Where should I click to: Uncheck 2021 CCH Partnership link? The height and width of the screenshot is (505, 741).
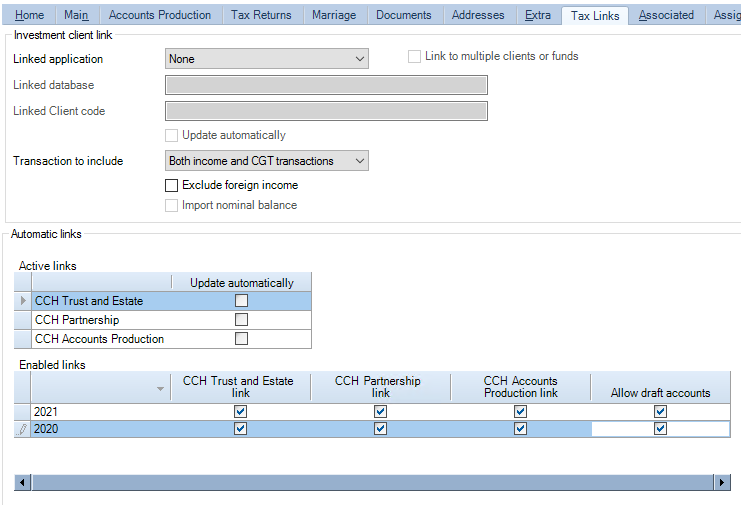(x=380, y=412)
